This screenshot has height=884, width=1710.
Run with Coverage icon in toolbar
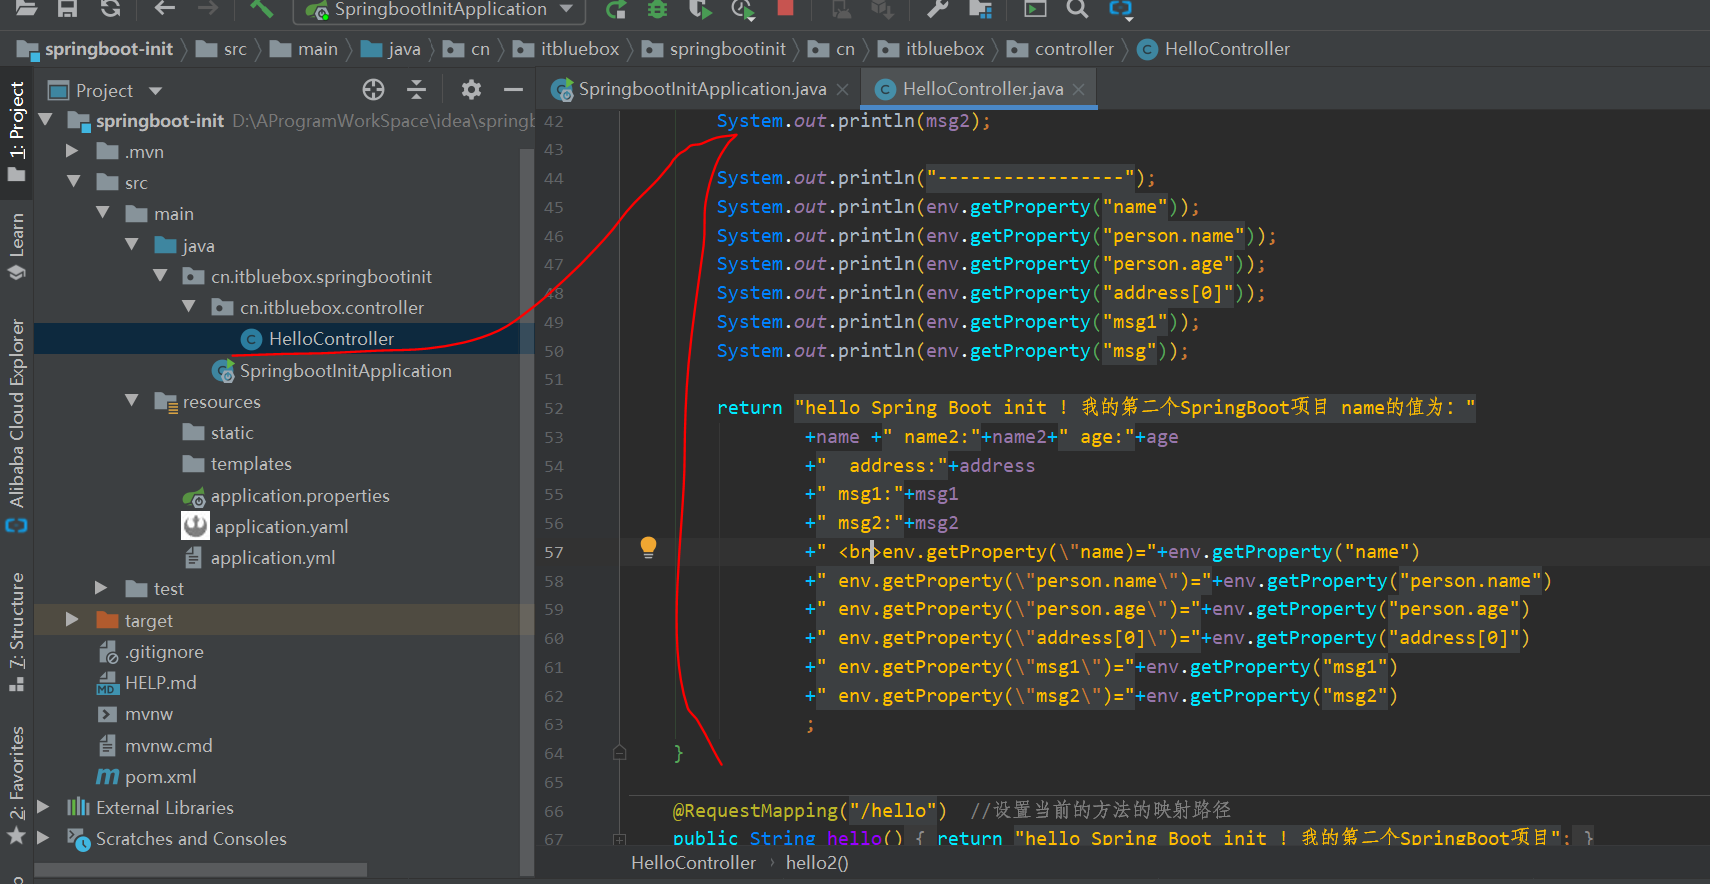point(700,9)
